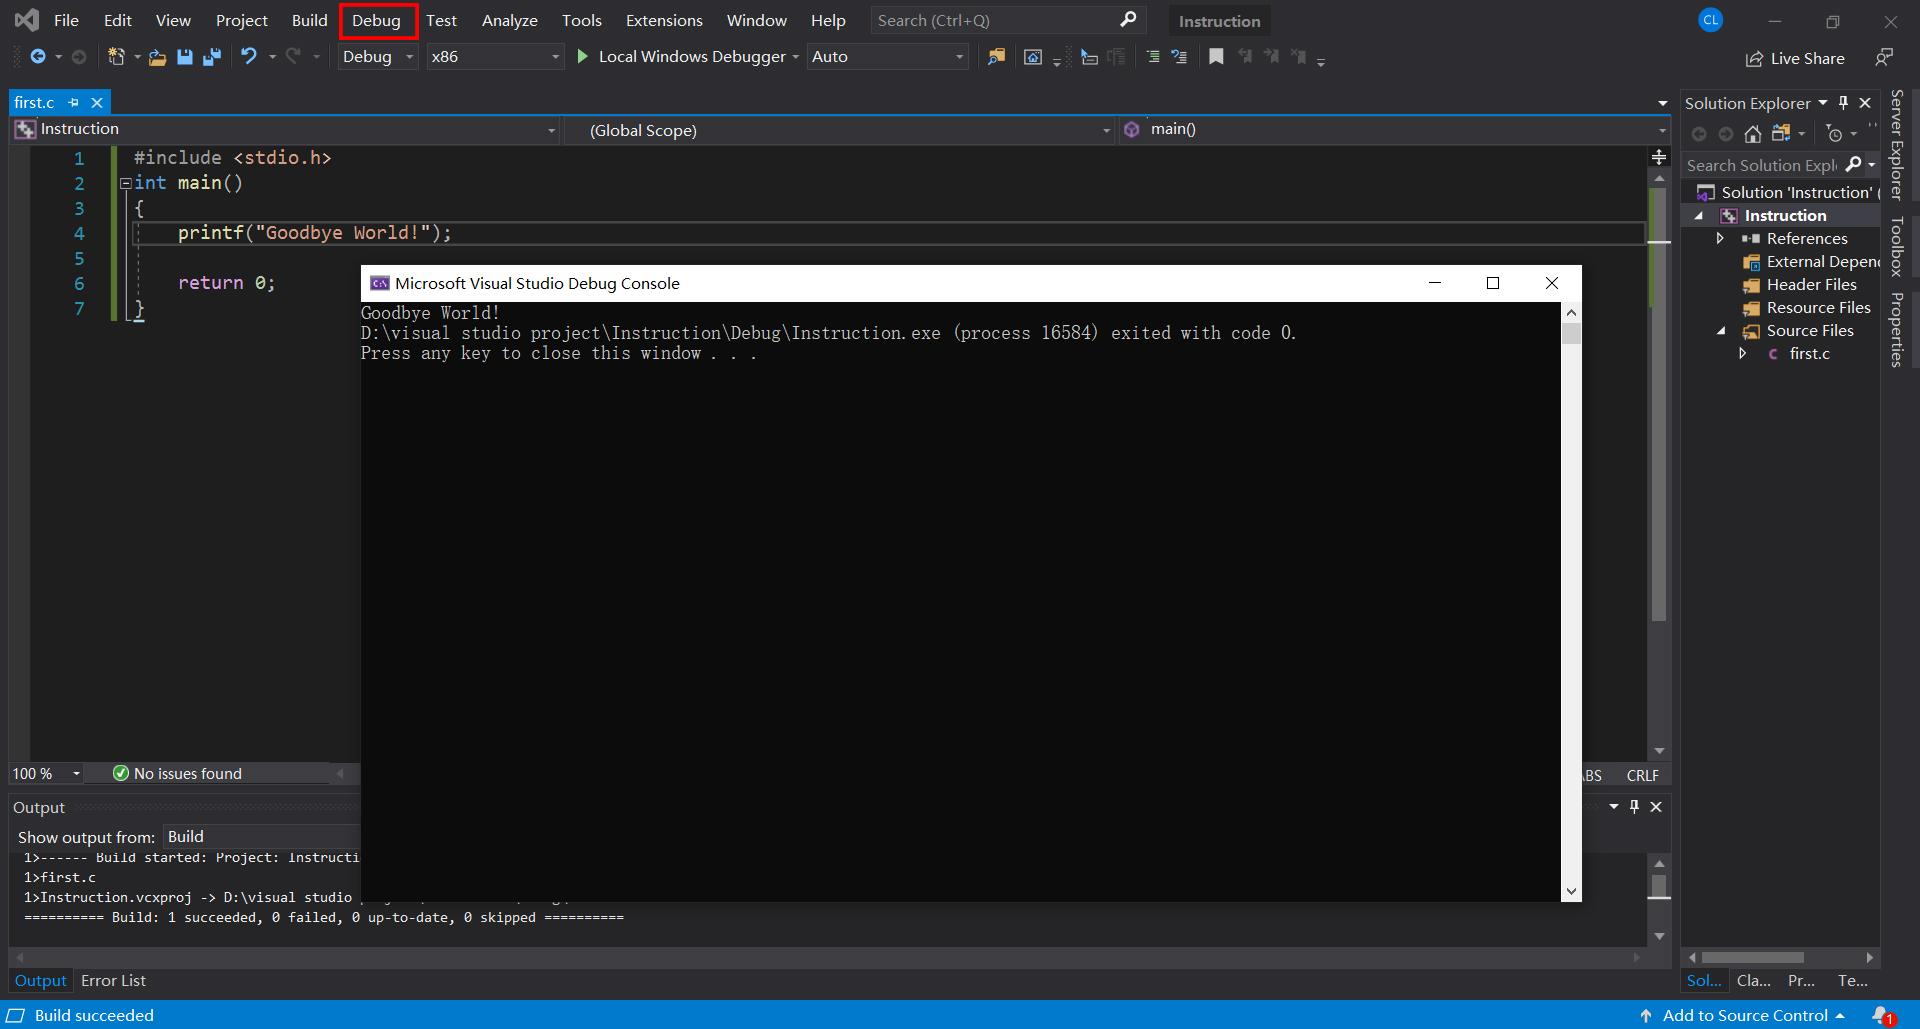Open the Send Feedback icon

1884,58
